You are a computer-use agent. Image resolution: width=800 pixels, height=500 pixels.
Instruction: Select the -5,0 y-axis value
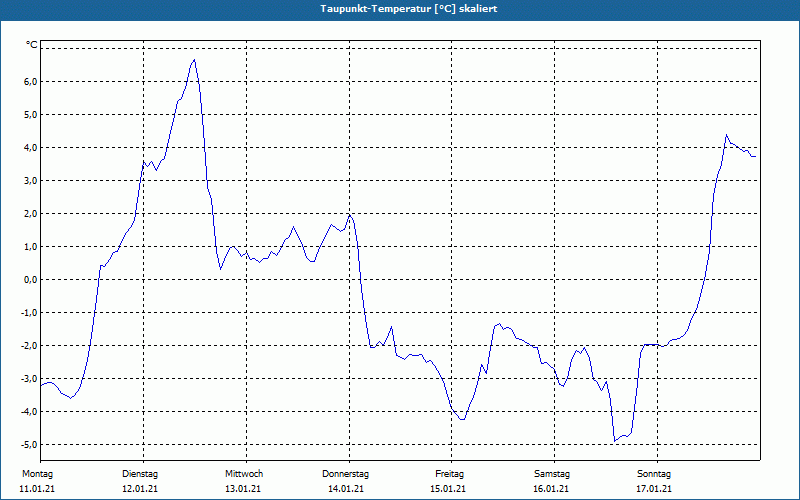point(29,444)
